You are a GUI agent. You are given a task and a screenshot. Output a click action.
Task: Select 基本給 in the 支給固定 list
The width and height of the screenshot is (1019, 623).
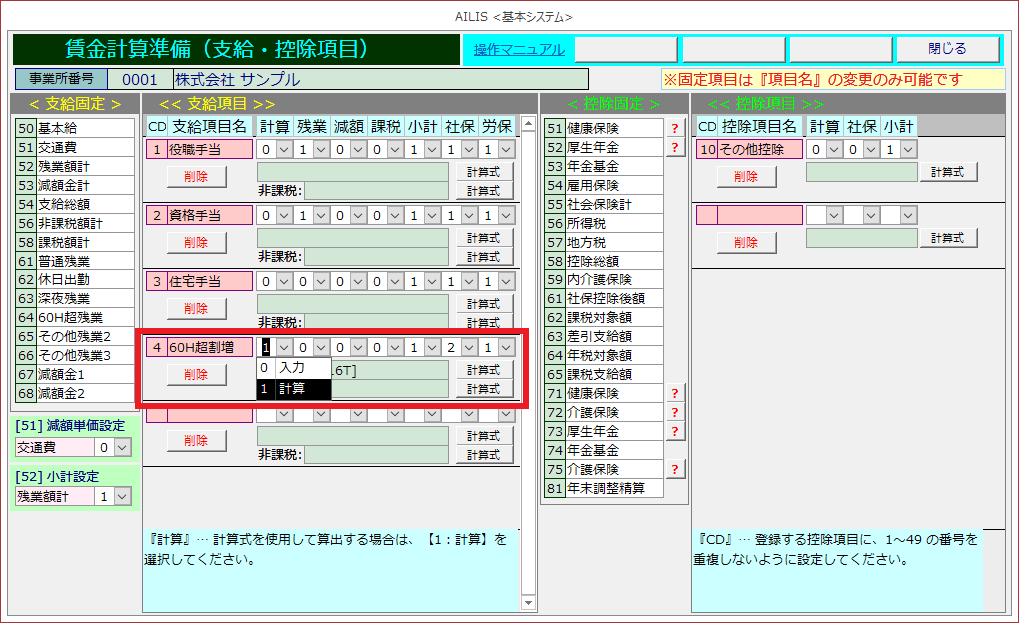(x=85, y=128)
